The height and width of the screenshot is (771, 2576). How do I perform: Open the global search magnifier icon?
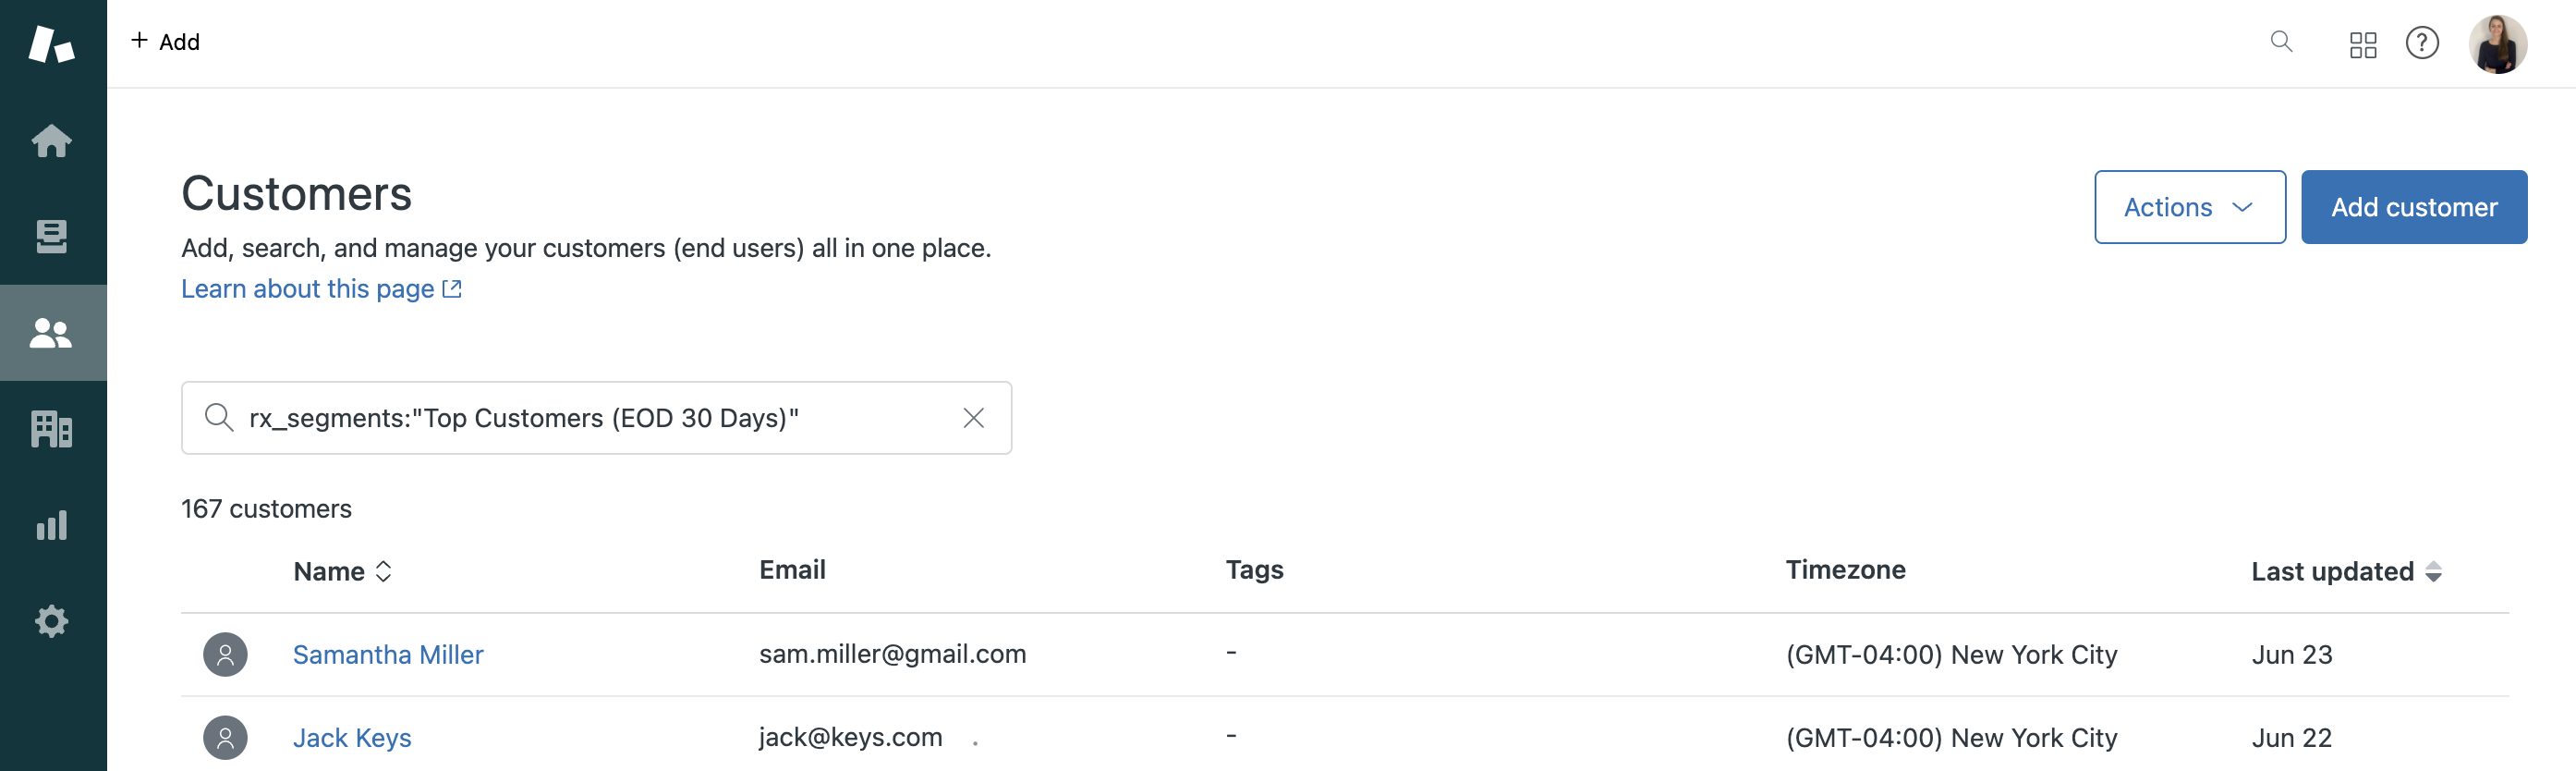coord(2281,42)
